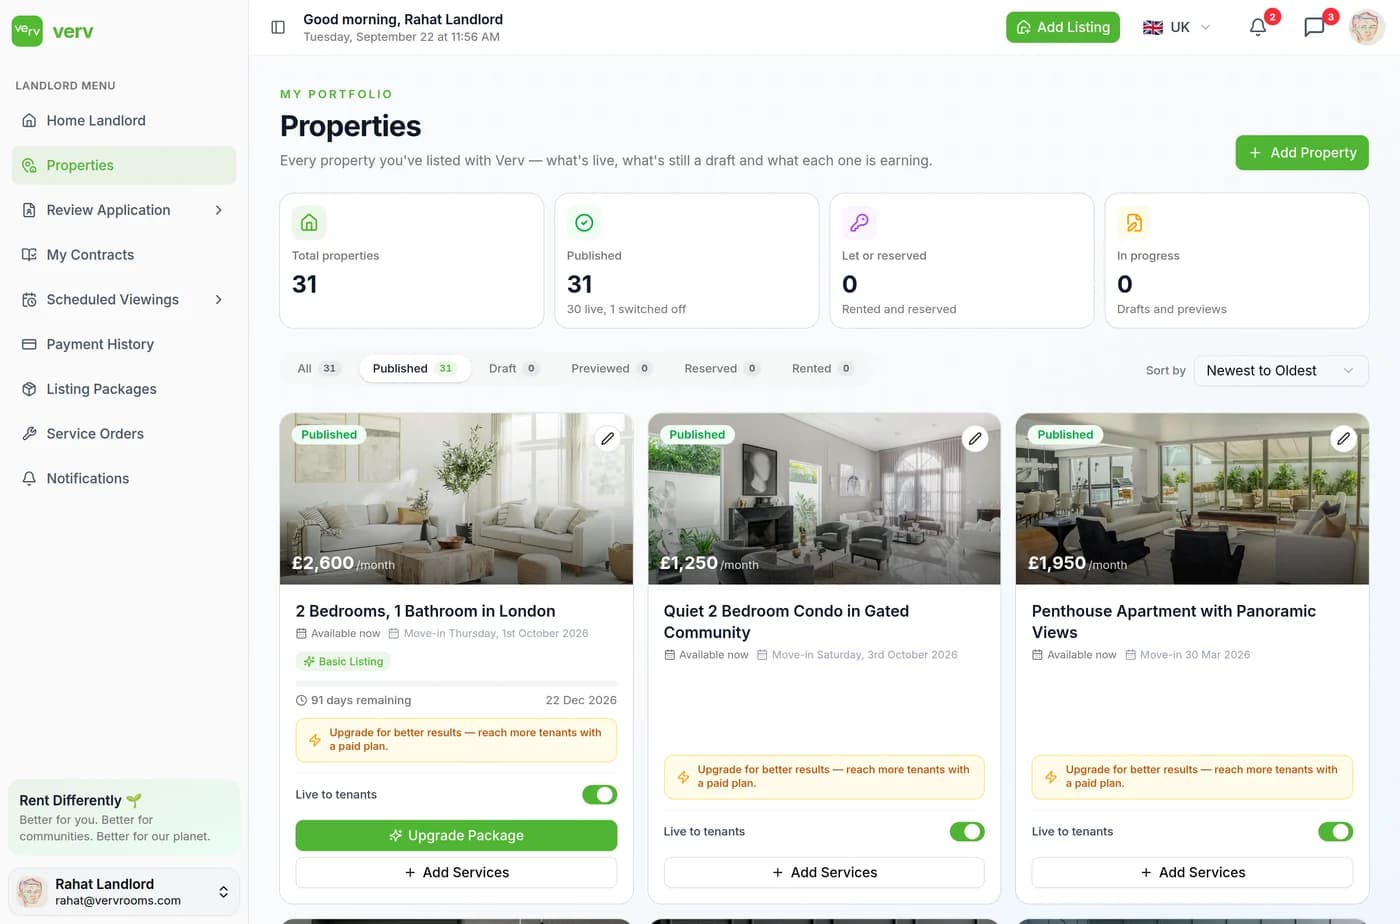The image size is (1400, 924).
Task: Open the Newest to Oldest sort dropdown
Action: pyautogui.click(x=1281, y=370)
